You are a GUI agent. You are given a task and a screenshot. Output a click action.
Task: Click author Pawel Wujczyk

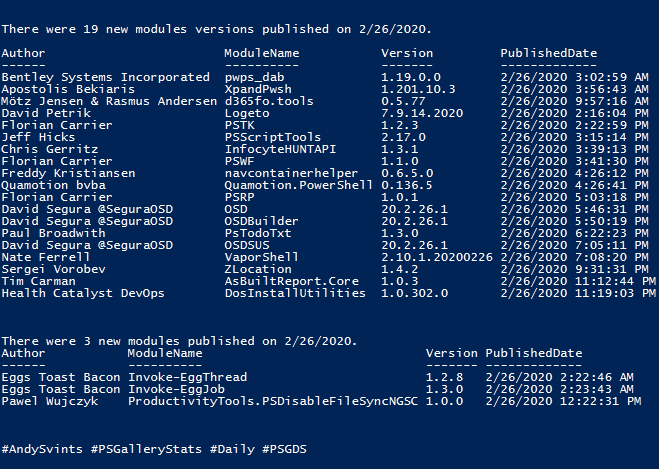50,401
